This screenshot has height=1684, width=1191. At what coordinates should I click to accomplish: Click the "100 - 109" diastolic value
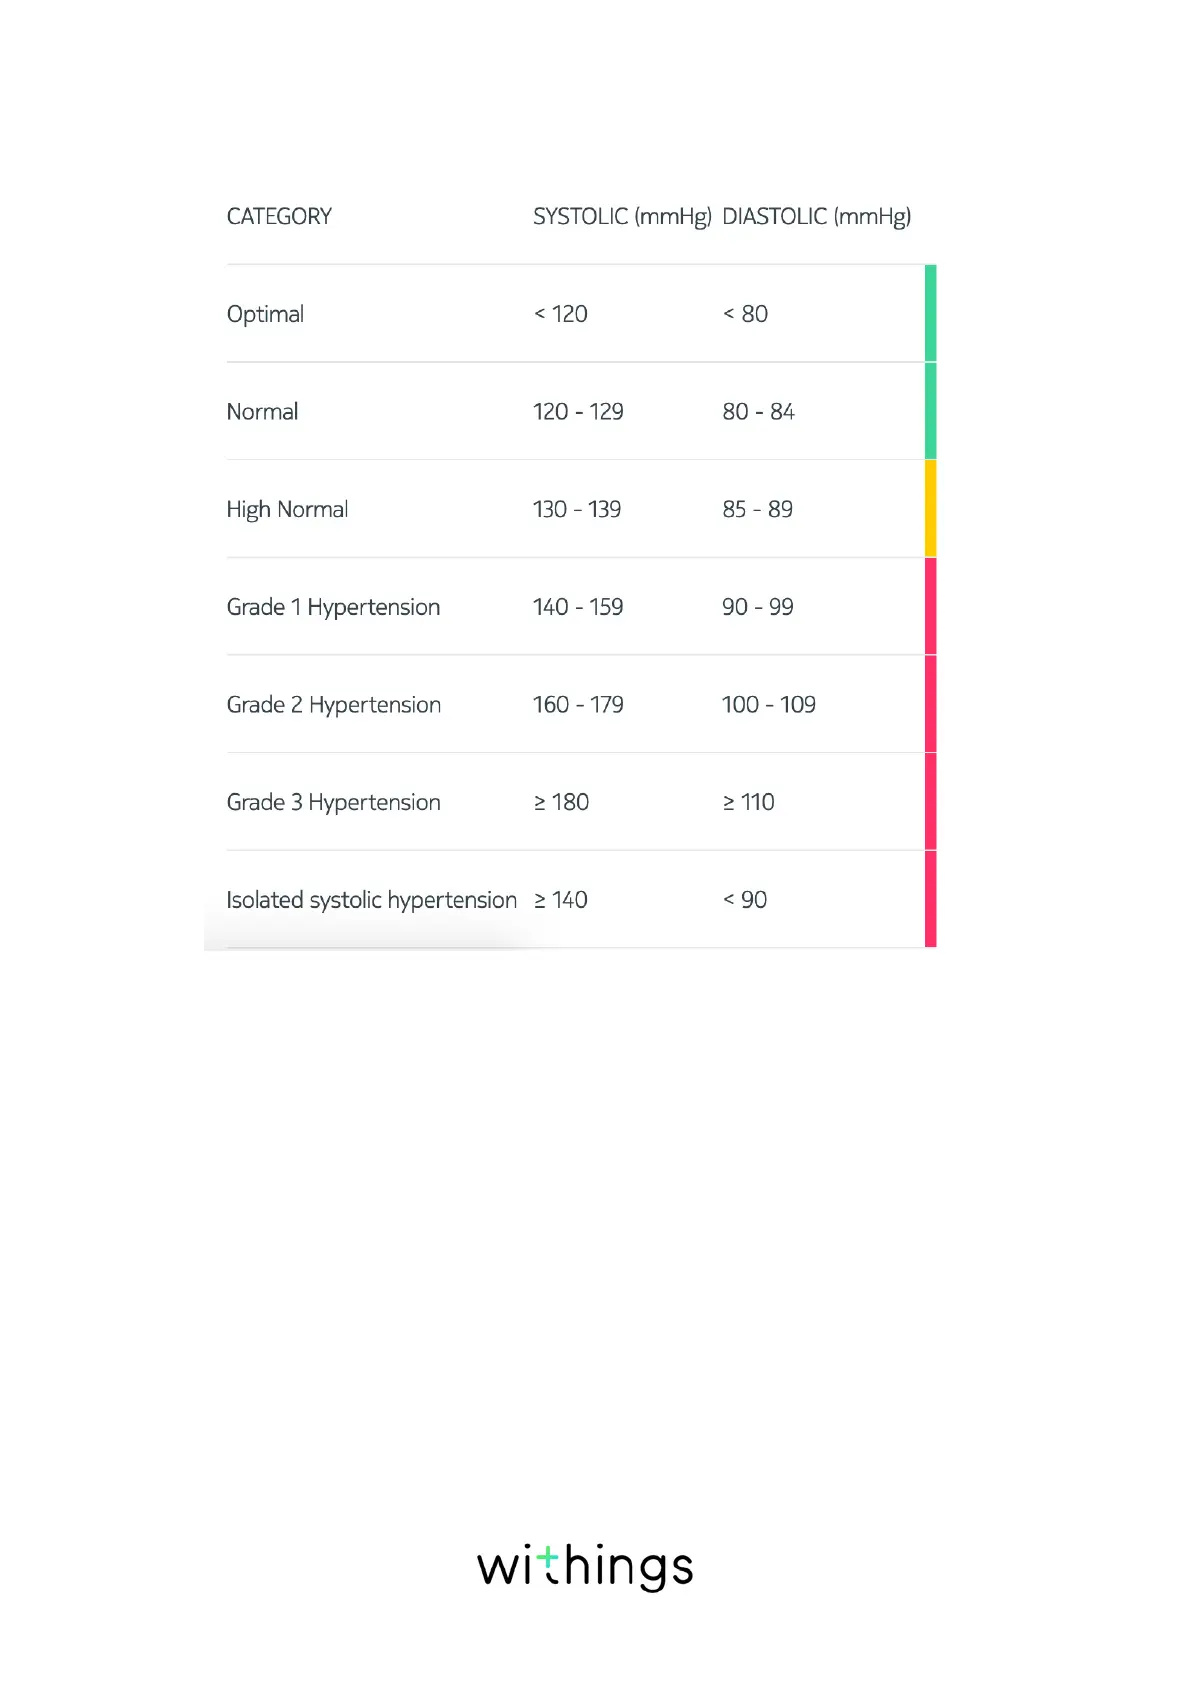click(x=768, y=705)
